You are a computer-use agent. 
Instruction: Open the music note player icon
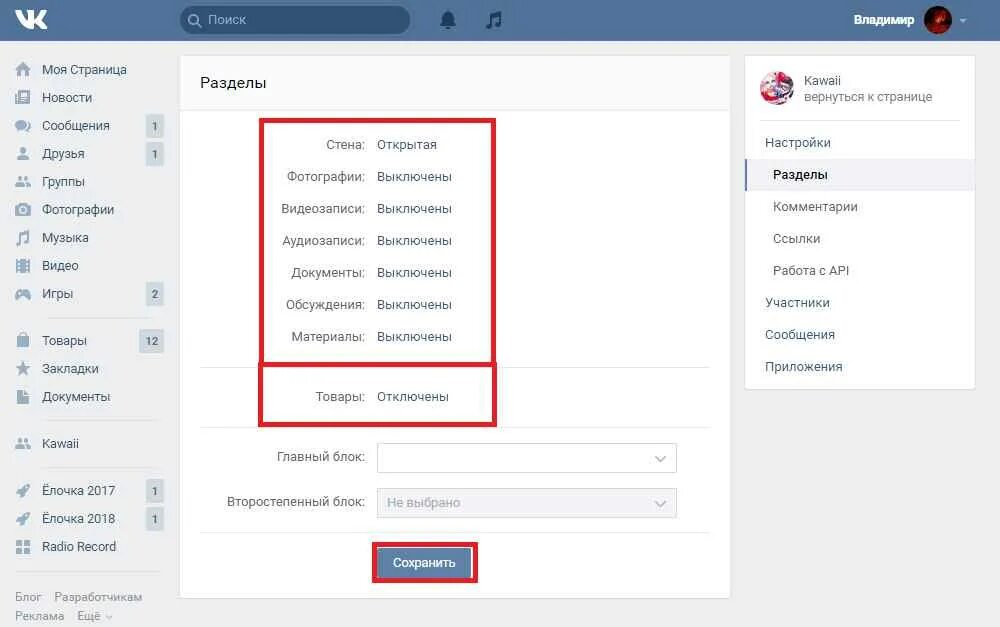coord(494,20)
